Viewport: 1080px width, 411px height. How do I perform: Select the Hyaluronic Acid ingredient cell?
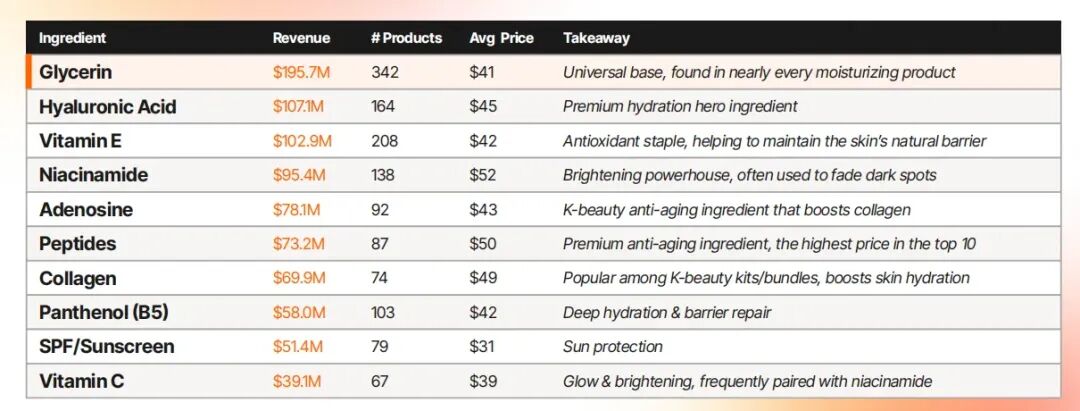coord(107,107)
